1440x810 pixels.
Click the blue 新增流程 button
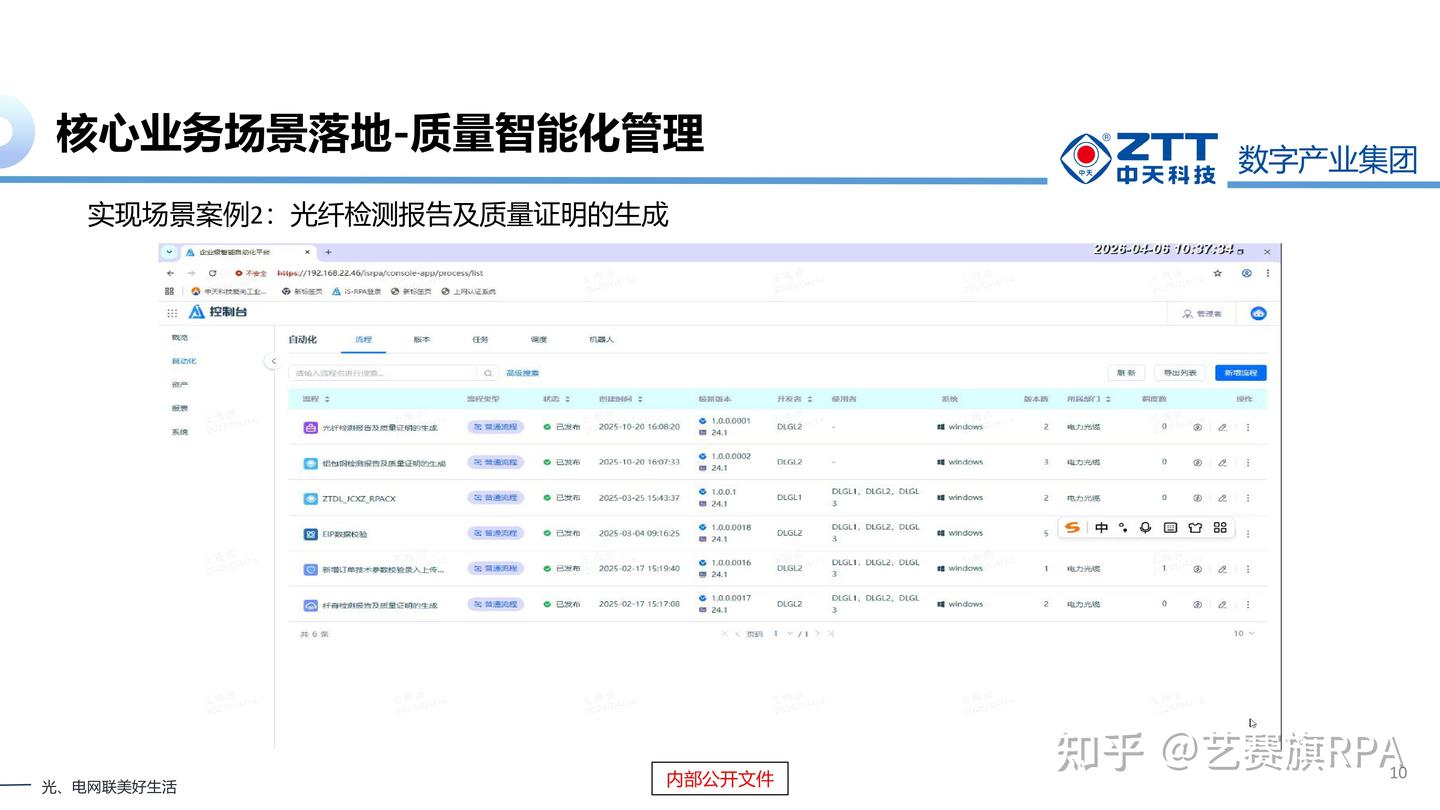pyautogui.click(x=1241, y=373)
